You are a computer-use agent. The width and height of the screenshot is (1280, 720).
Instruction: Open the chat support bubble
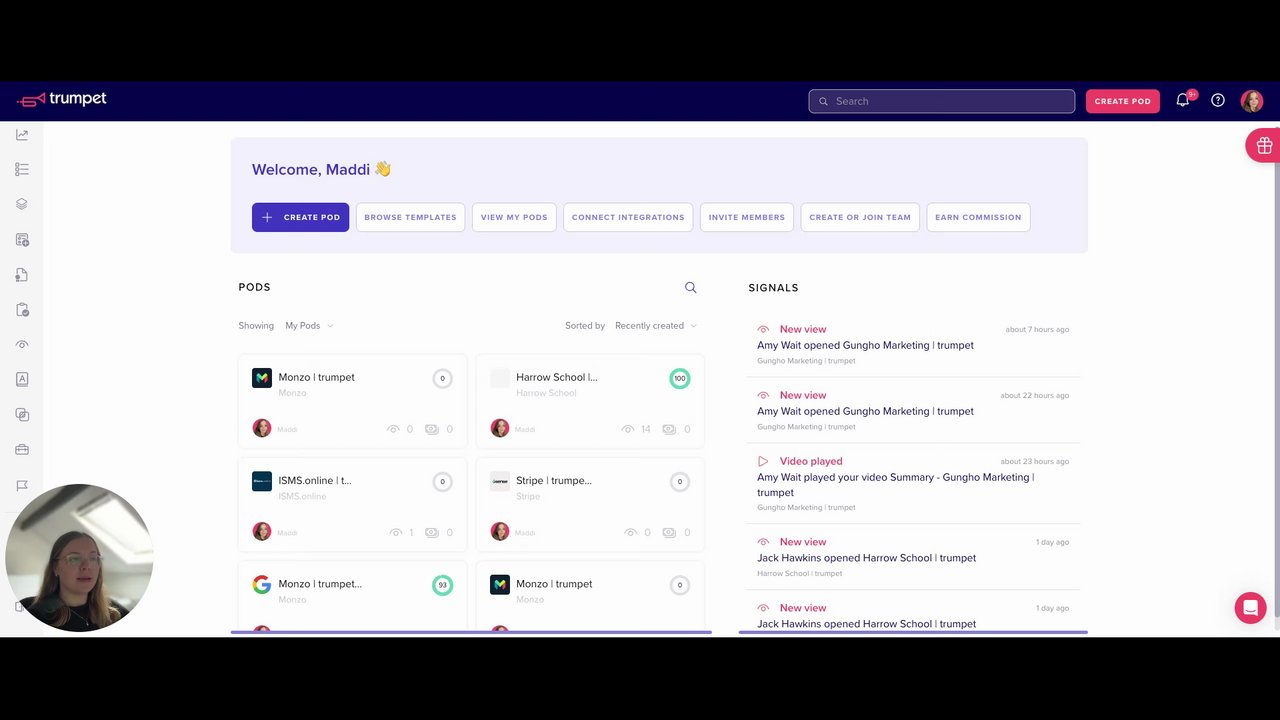point(1250,608)
